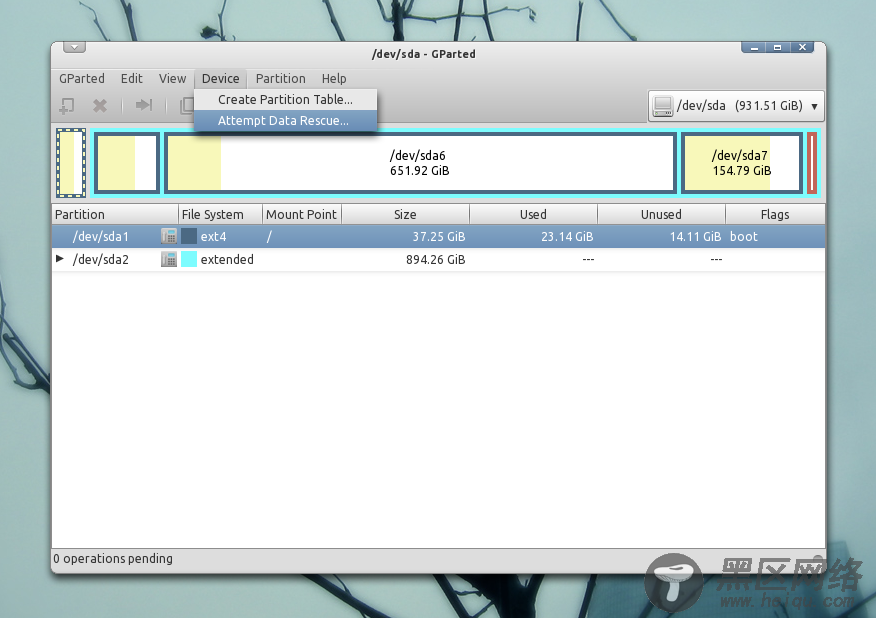Open the Help menu
Image resolution: width=876 pixels, height=618 pixels.
[x=334, y=79]
